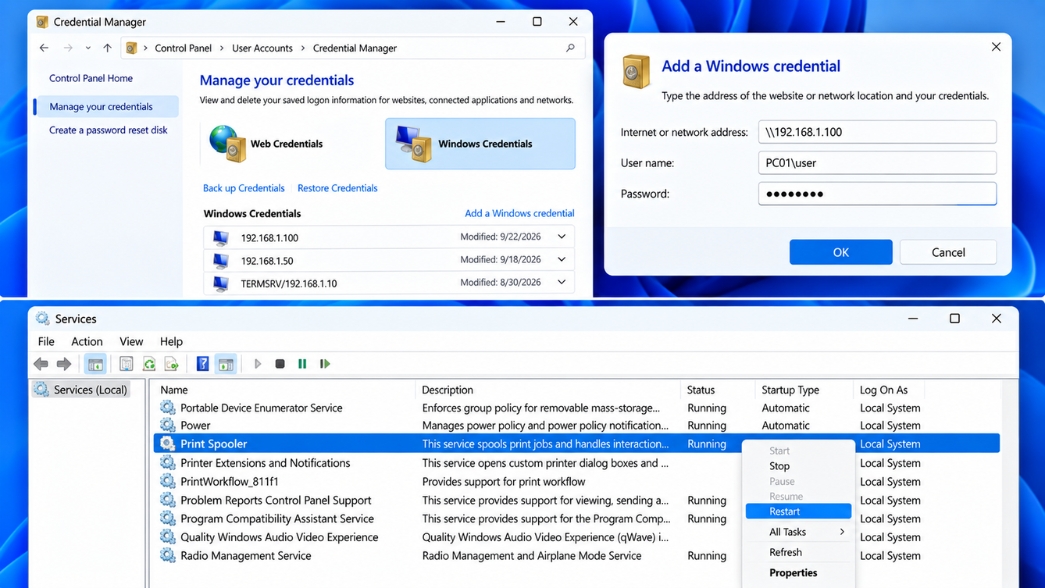Screen dimensions: 1045x588
Task: Choose Properties in context menu
Action: (x=798, y=573)
